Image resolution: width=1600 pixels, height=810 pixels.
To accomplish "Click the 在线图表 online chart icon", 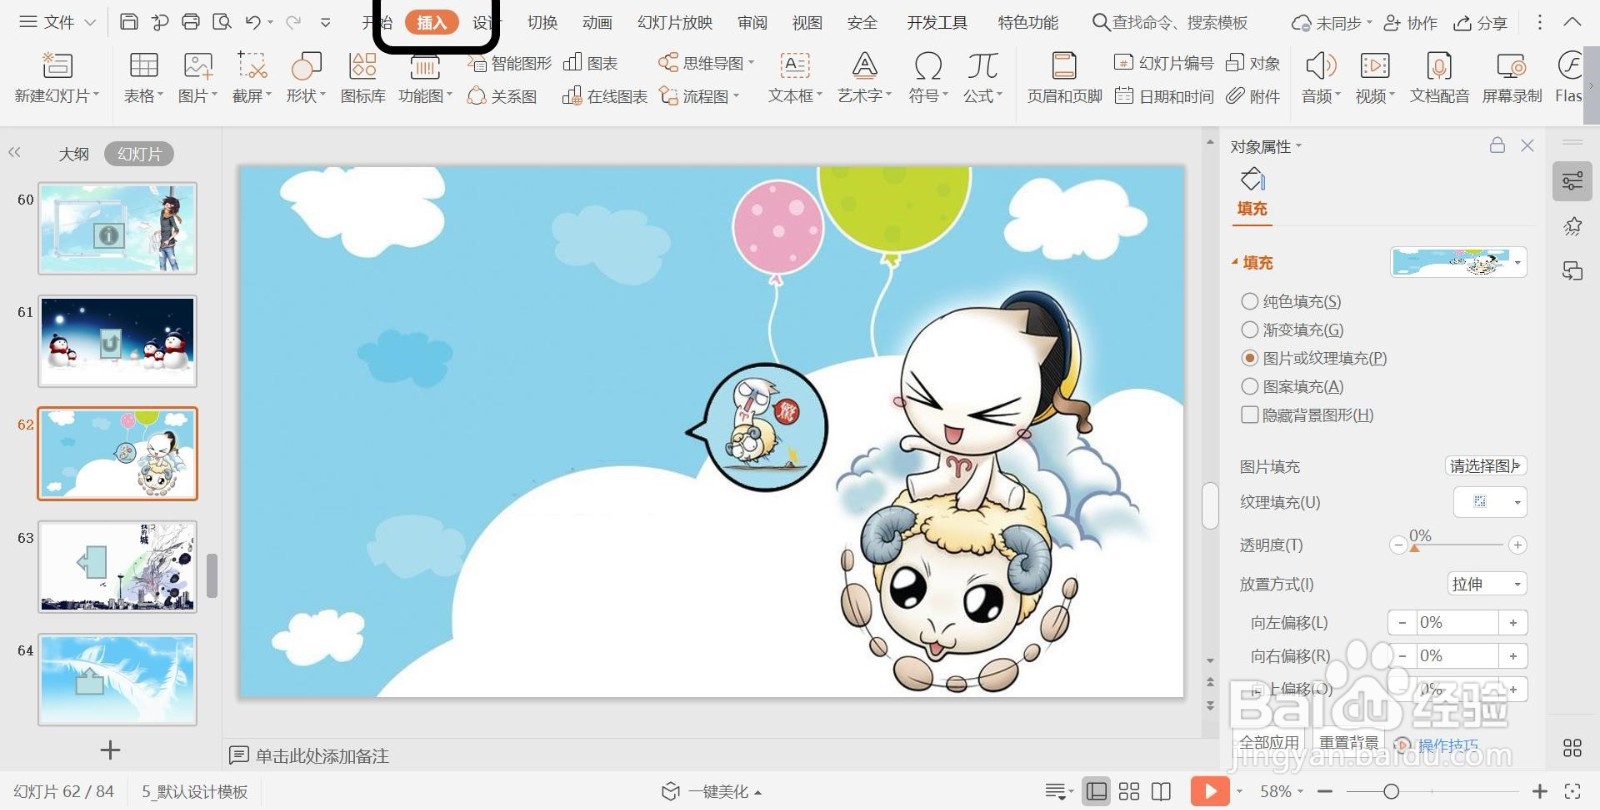I will click(x=572, y=96).
